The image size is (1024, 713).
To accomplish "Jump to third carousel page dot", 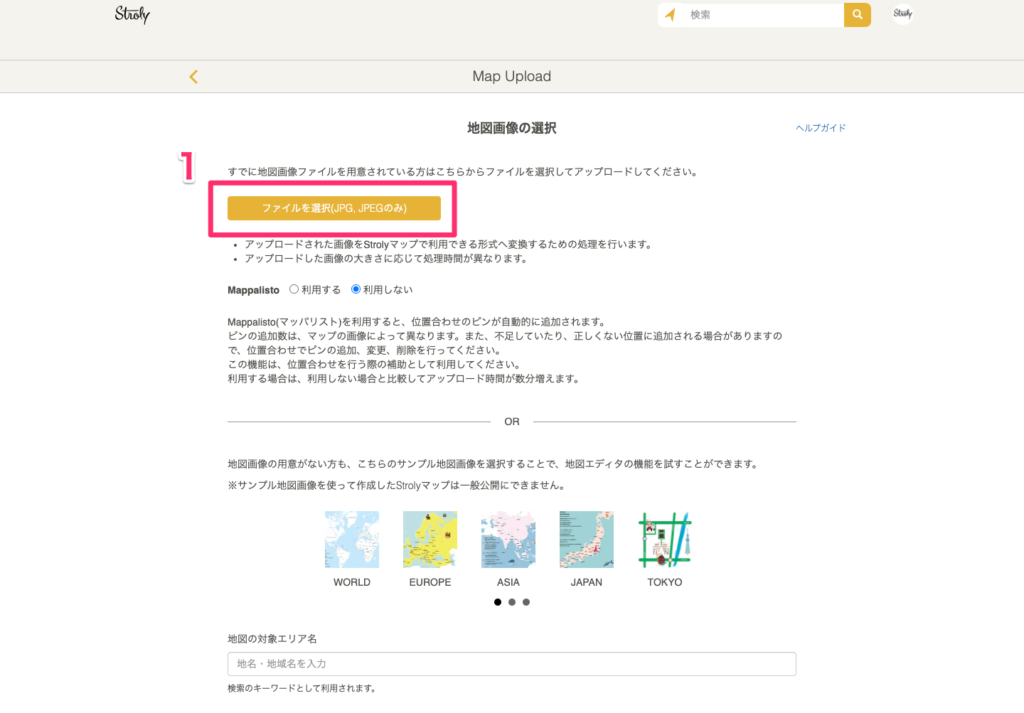I will [526, 602].
